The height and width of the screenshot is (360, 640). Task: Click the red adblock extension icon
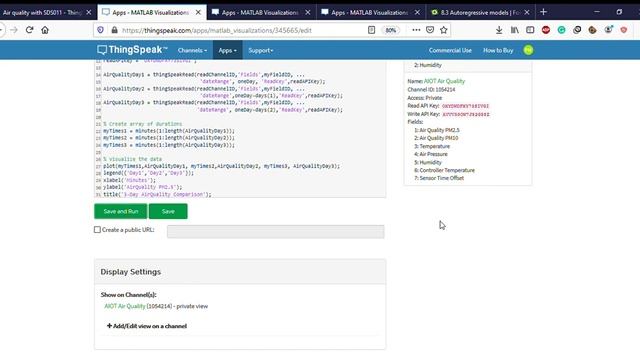pyautogui.click(x=546, y=30)
